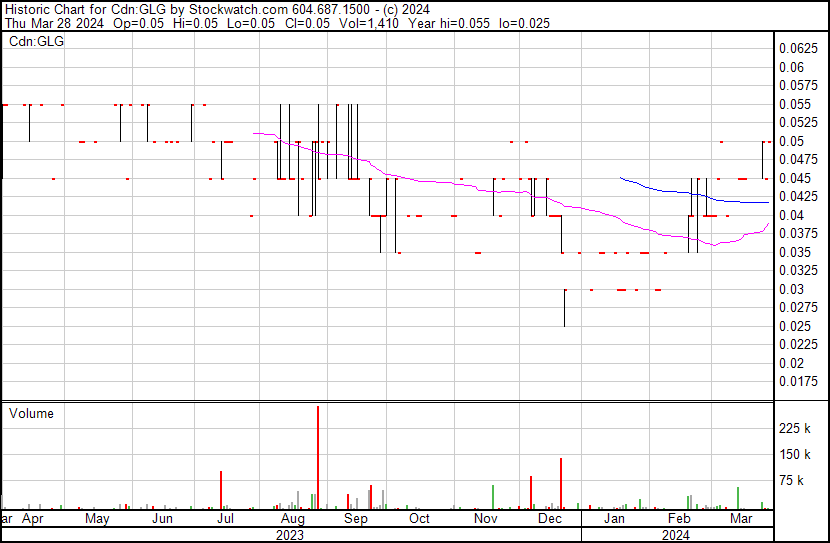Click the 'Cdn:GLG' symbol label in chart
This screenshot has height=543, width=830.
(37, 41)
